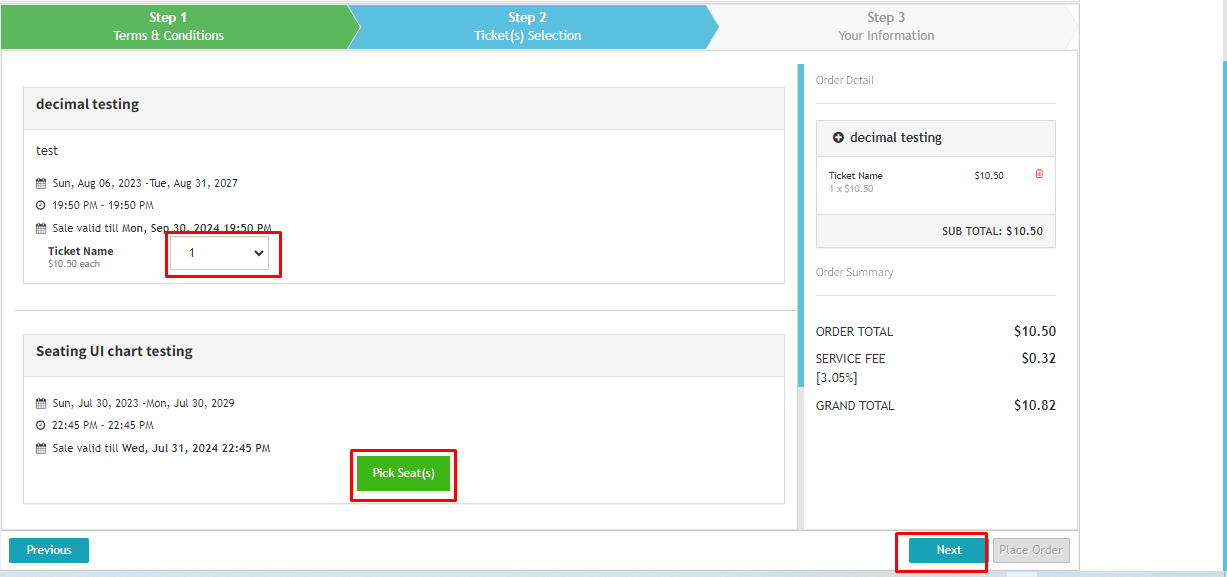Expand decimal testing order detail plus icon
This screenshot has width=1227, height=577.
[x=838, y=138]
